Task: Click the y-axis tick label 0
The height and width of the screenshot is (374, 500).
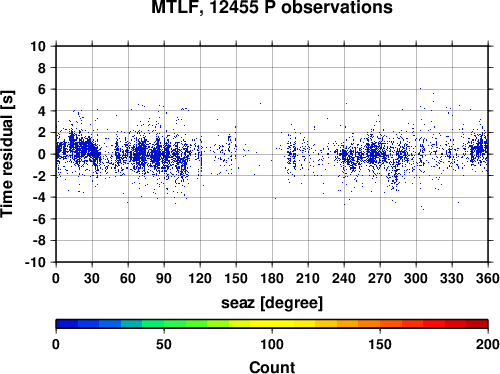Action: (x=42, y=154)
